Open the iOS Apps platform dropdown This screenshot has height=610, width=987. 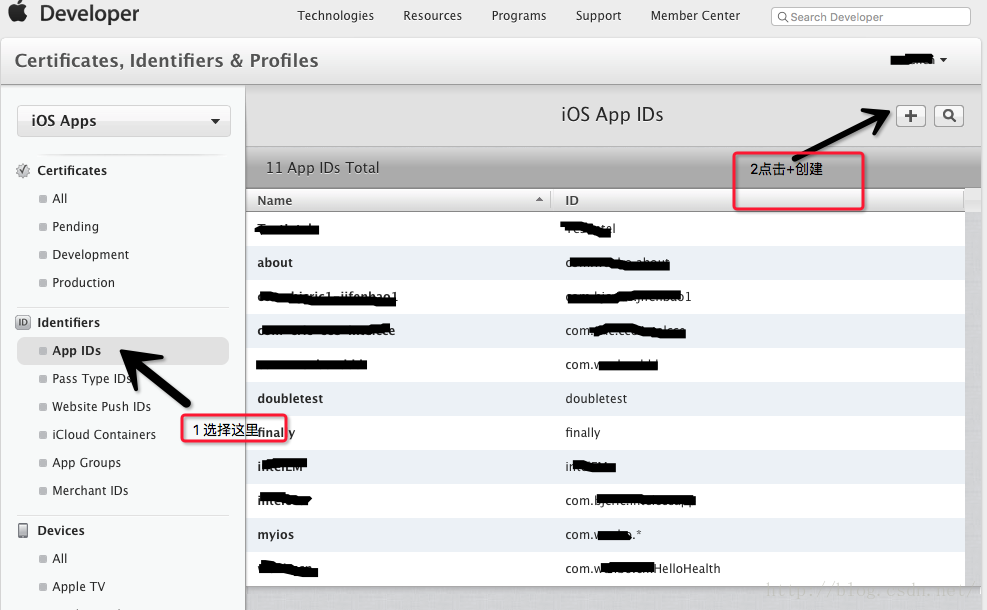tap(123, 121)
